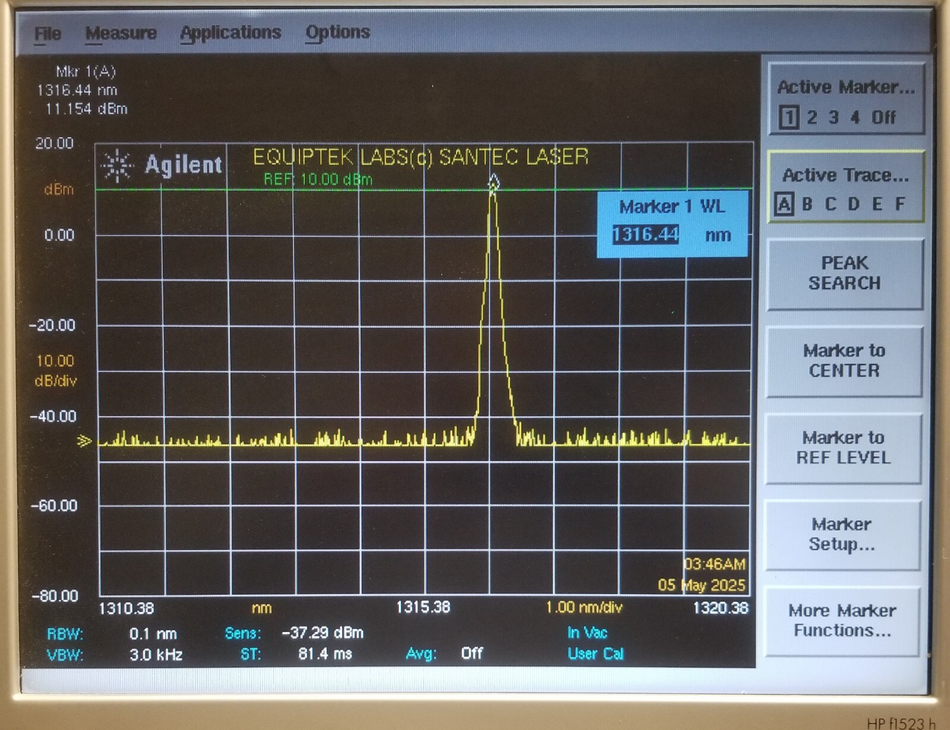Viewport: 950px width, 730px height.
Task: Click the 10.00 dB/div scale label
Action: pos(55,371)
